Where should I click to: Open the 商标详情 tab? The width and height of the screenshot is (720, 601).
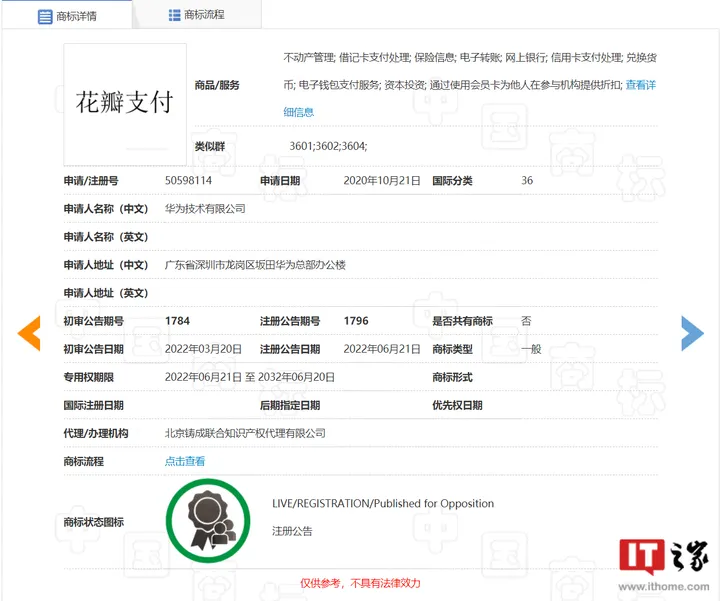(67, 16)
